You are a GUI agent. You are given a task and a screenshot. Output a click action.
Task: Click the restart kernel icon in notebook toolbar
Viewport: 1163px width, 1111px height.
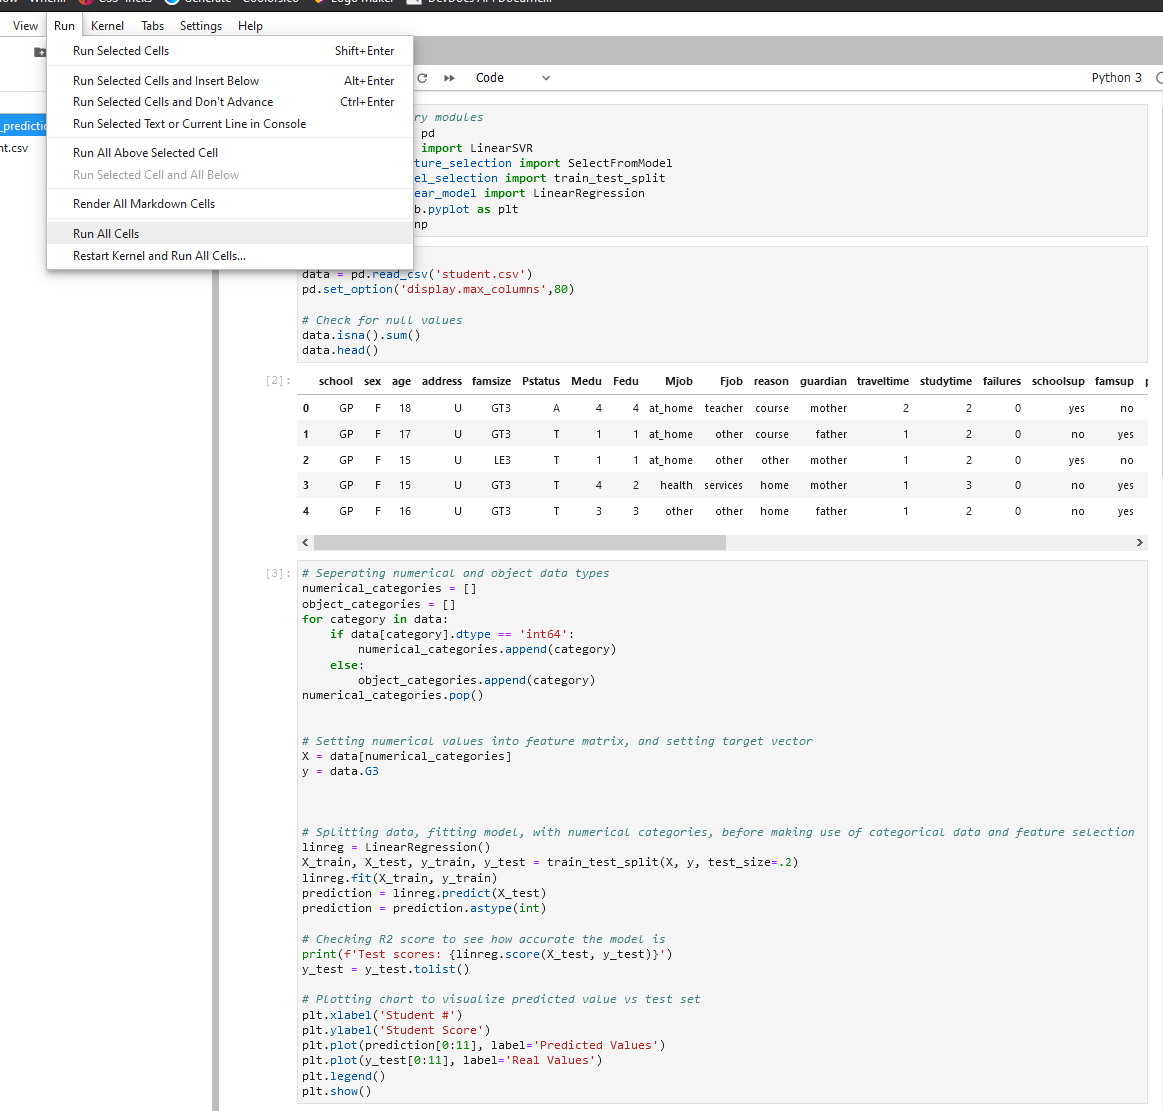[x=422, y=78]
